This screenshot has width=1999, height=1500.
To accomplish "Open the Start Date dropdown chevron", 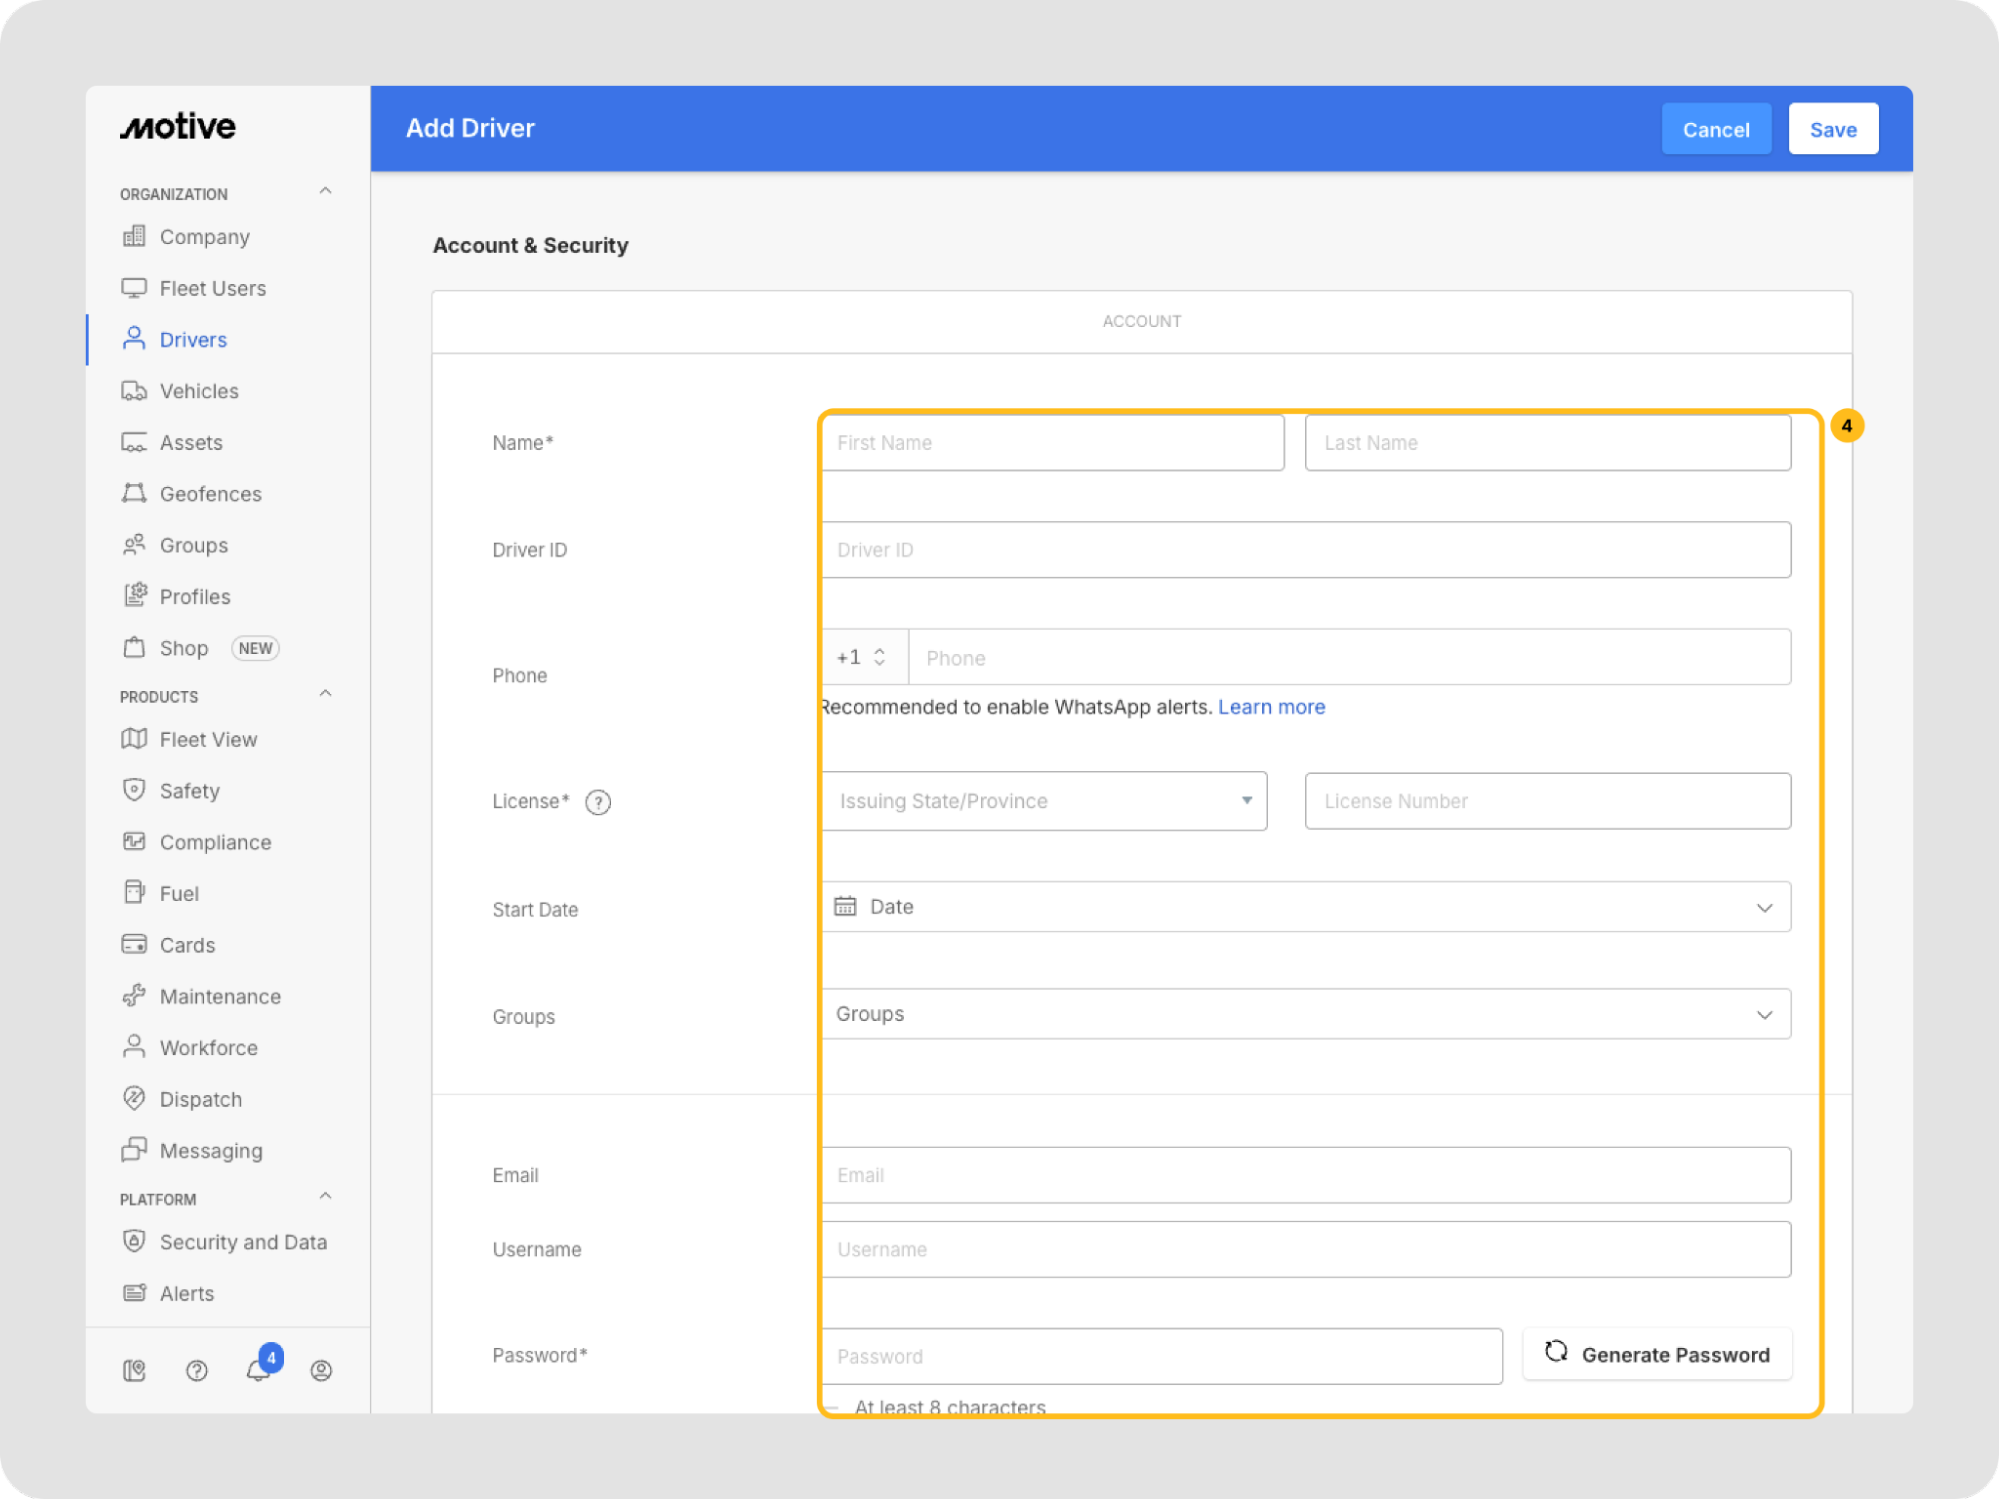I will 1764,907.
